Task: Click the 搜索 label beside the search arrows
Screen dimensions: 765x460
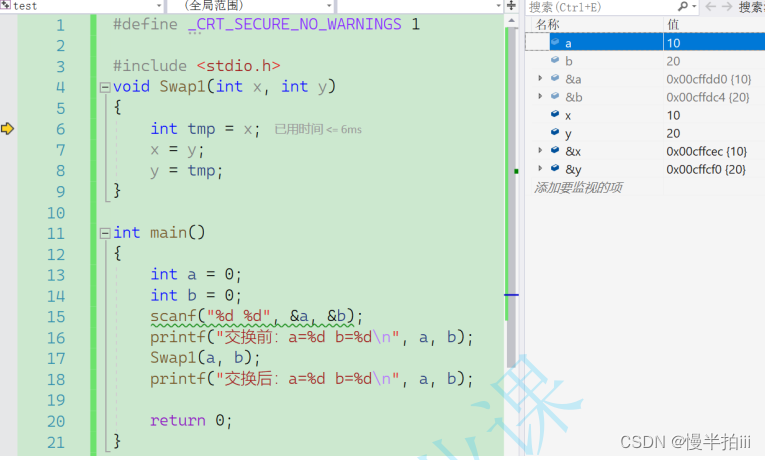Action: pyautogui.click(x=751, y=7)
